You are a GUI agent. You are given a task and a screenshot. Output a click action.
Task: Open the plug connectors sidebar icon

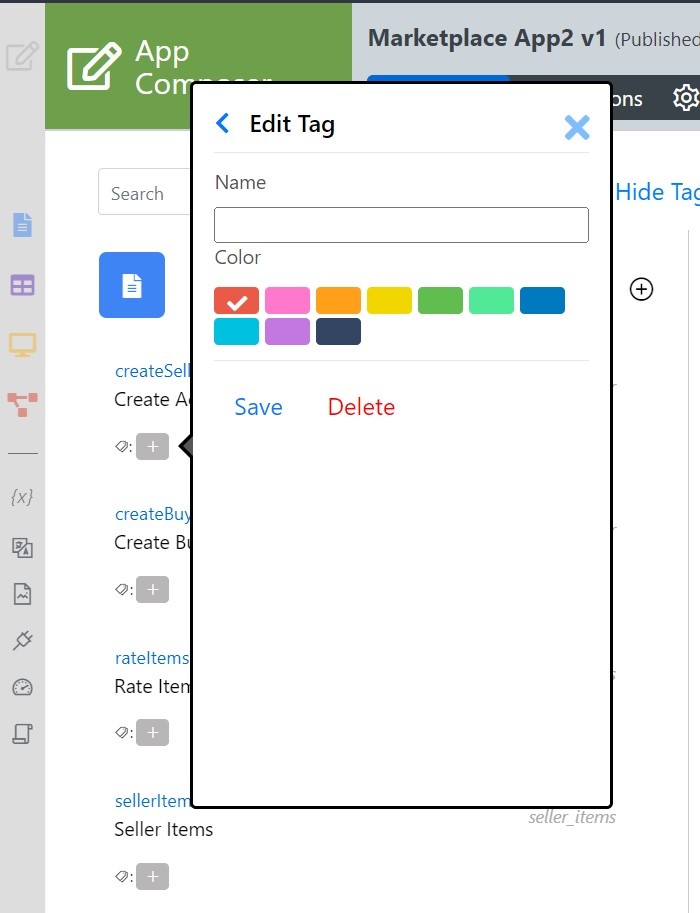click(x=22, y=640)
